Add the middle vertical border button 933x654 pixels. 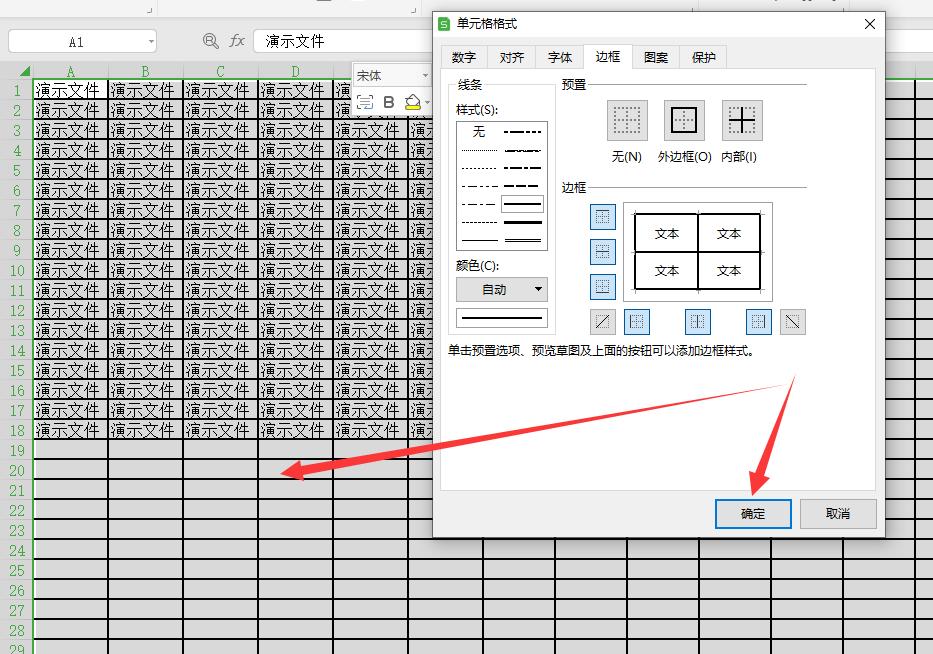pyautogui.click(x=697, y=321)
